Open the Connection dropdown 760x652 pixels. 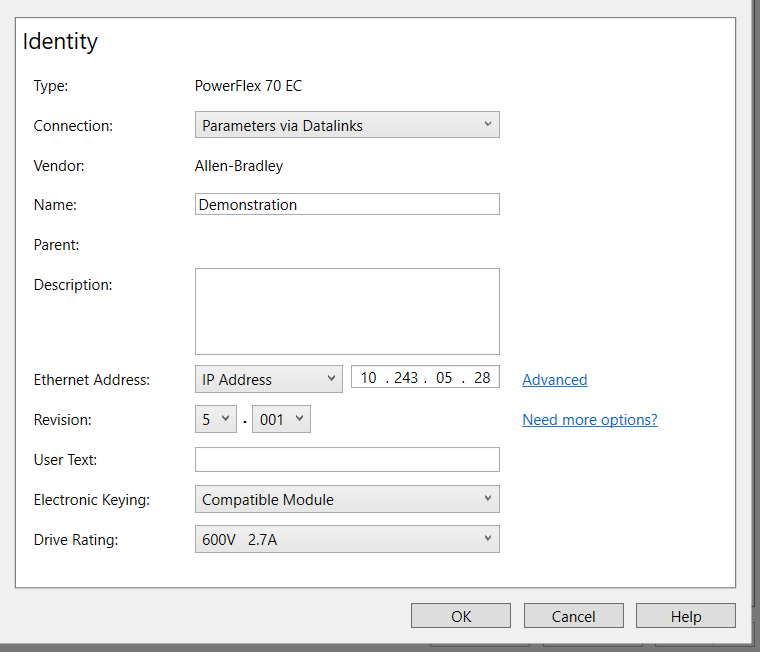coord(346,125)
